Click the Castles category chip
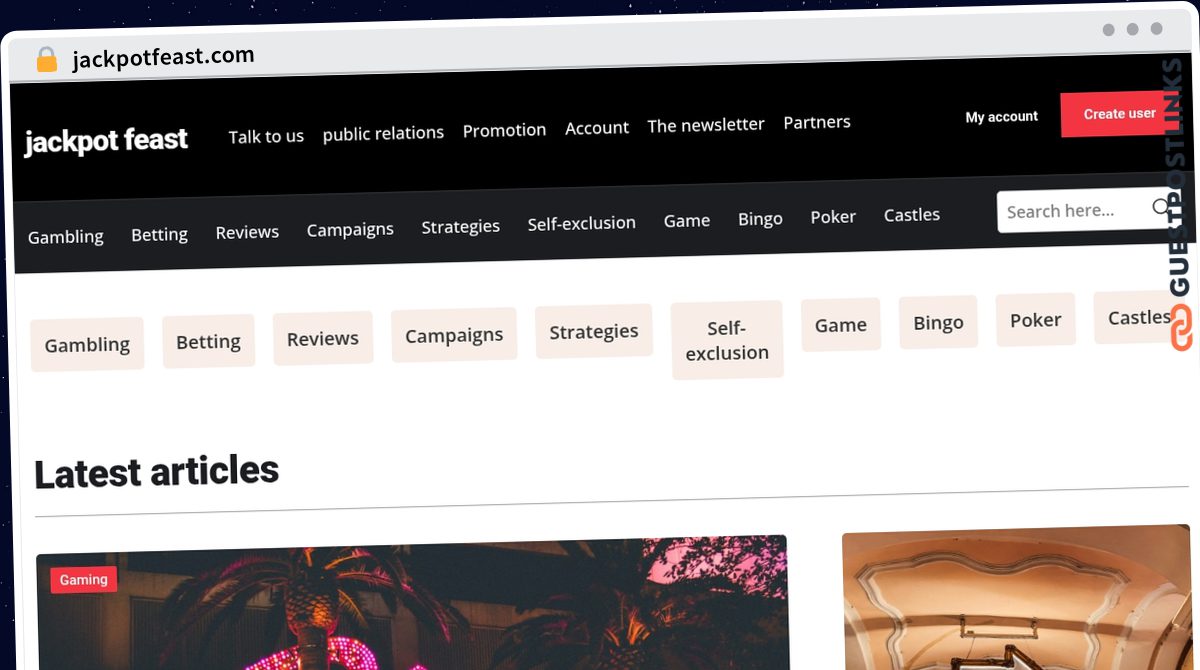 [1139, 317]
